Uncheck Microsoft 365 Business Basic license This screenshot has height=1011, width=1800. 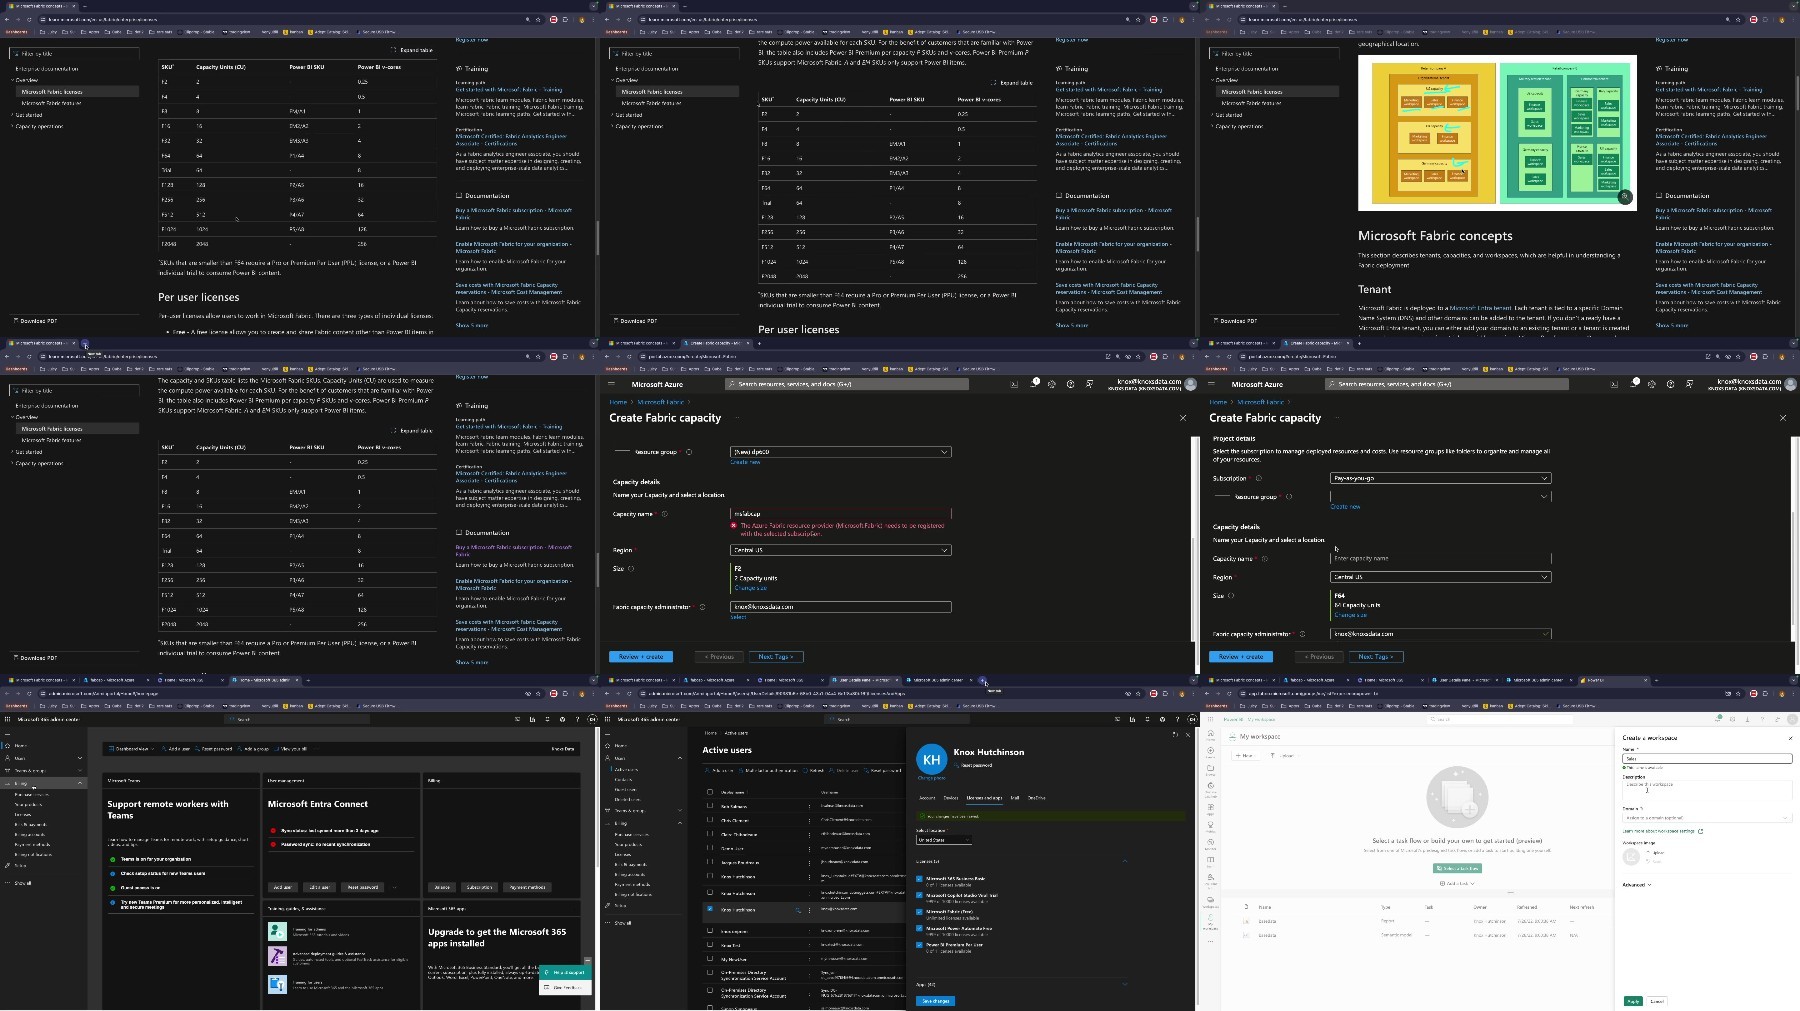[919, 879]
